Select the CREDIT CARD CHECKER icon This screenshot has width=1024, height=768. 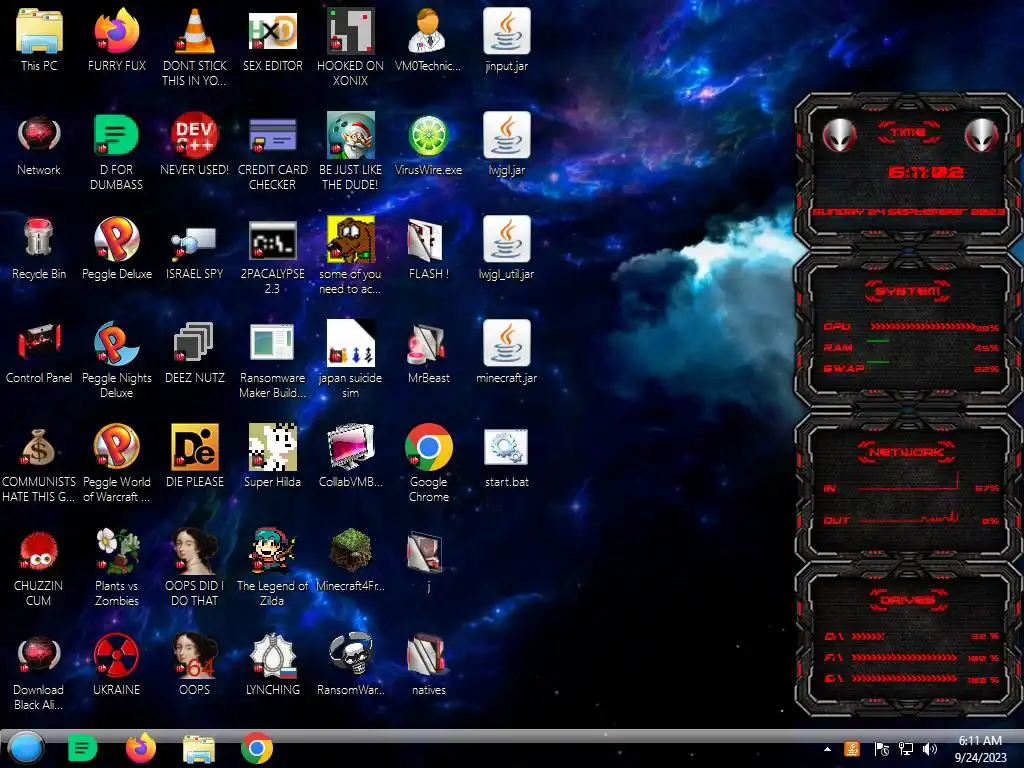273,136
